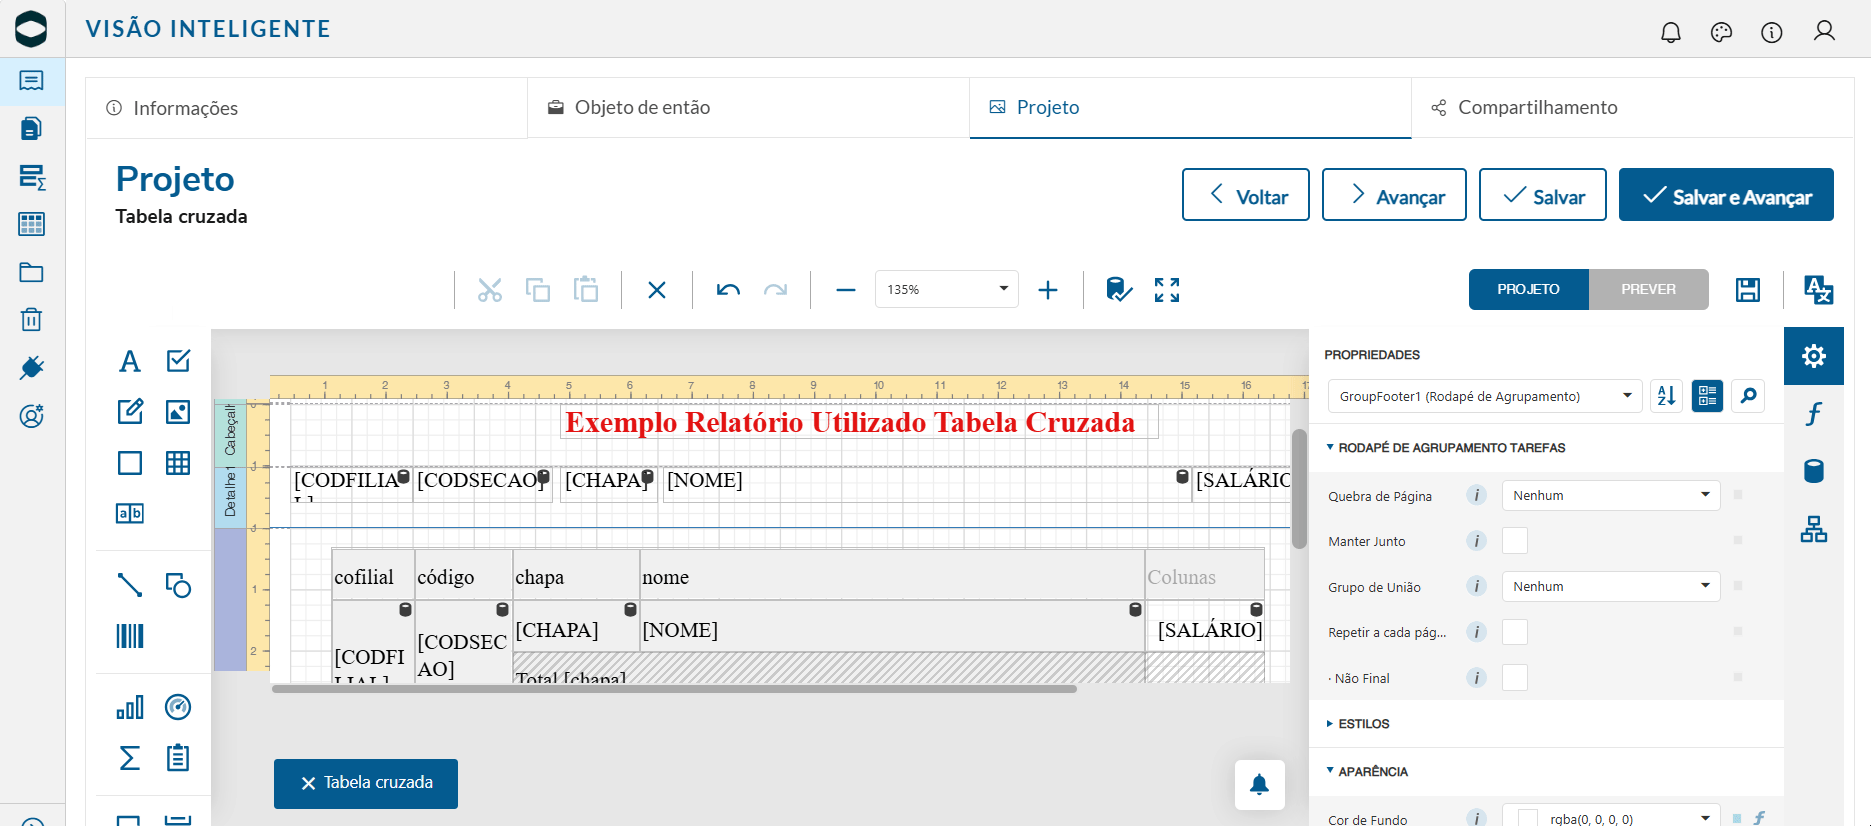
Task: Switch to the Compartilhamento tab
Action: [1632, 108]
